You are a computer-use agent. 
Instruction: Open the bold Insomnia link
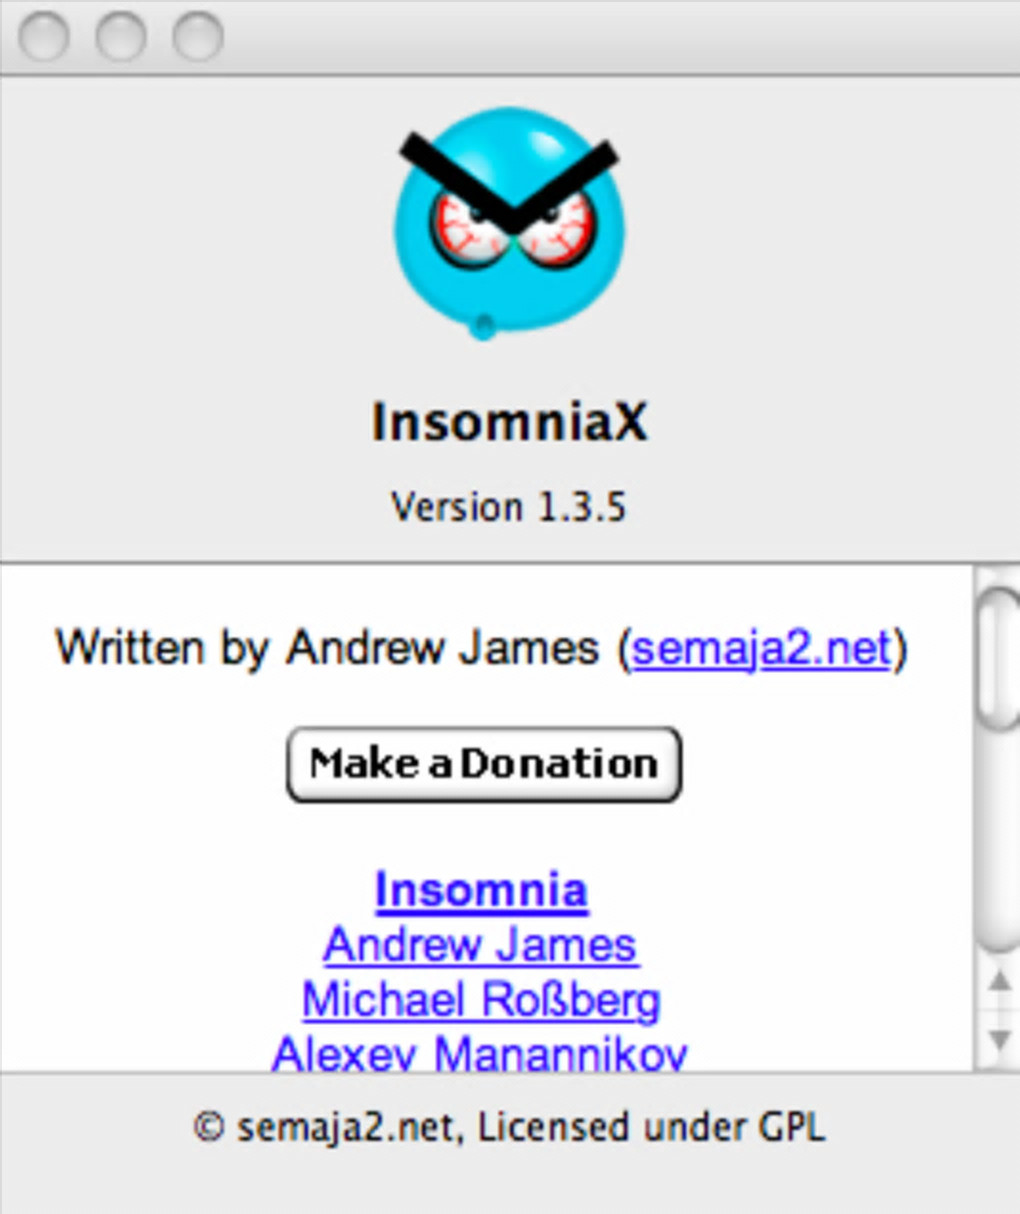pos(481,890)
